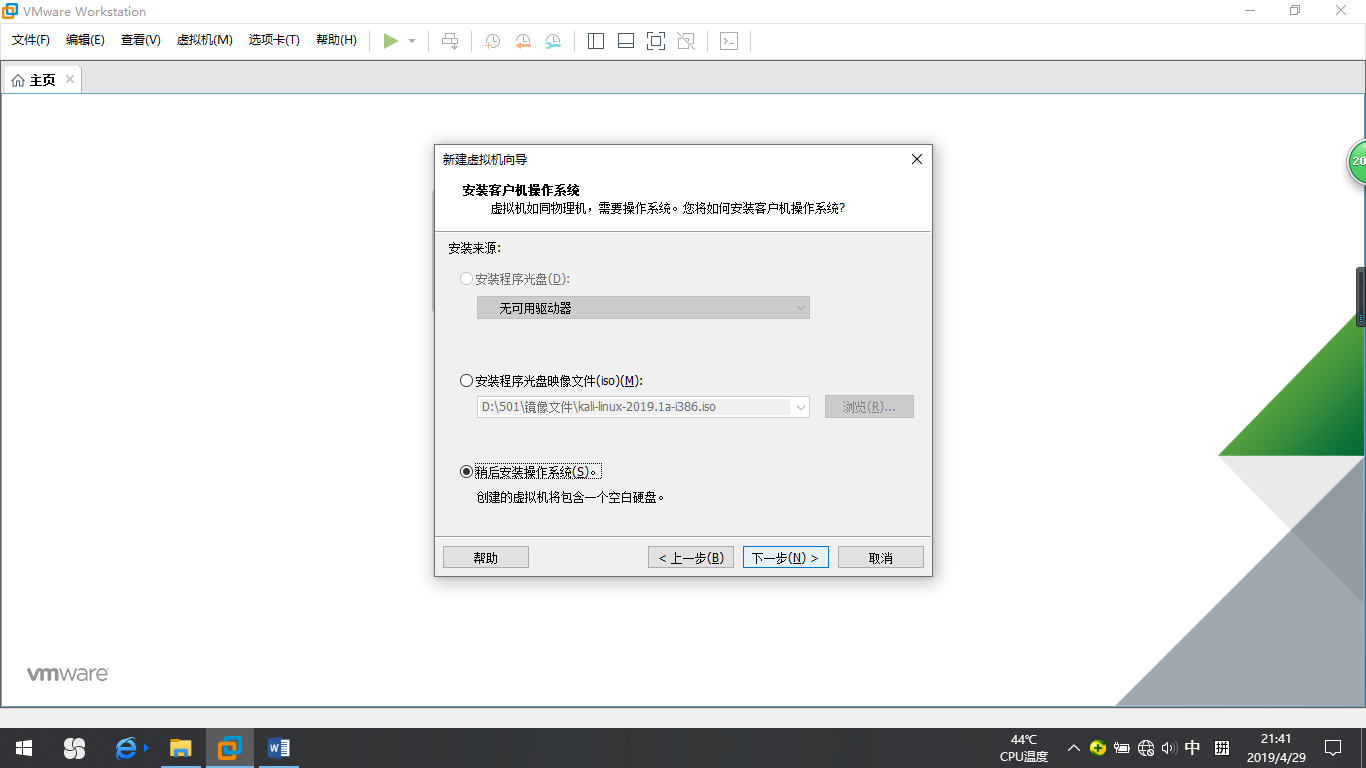Open the 选项卡(T) menu

pos(274,40)
